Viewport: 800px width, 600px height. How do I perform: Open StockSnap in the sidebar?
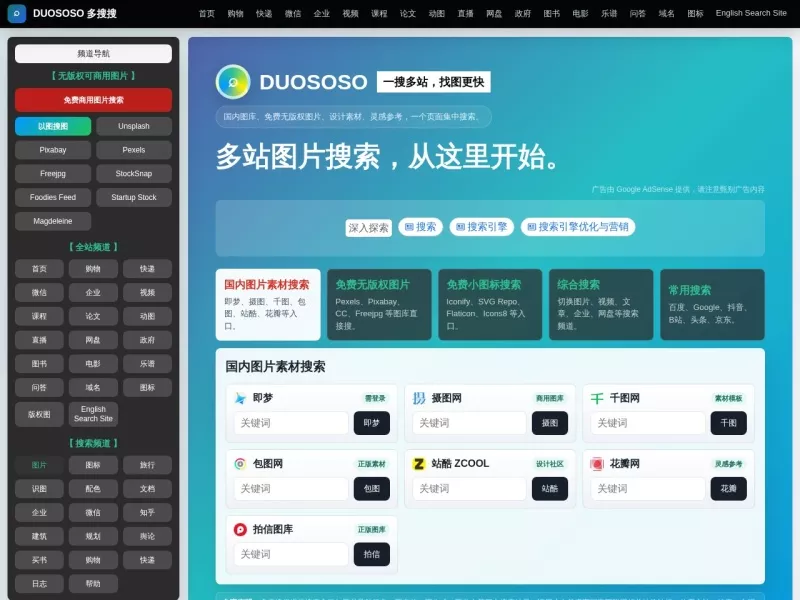pos(134,173)
